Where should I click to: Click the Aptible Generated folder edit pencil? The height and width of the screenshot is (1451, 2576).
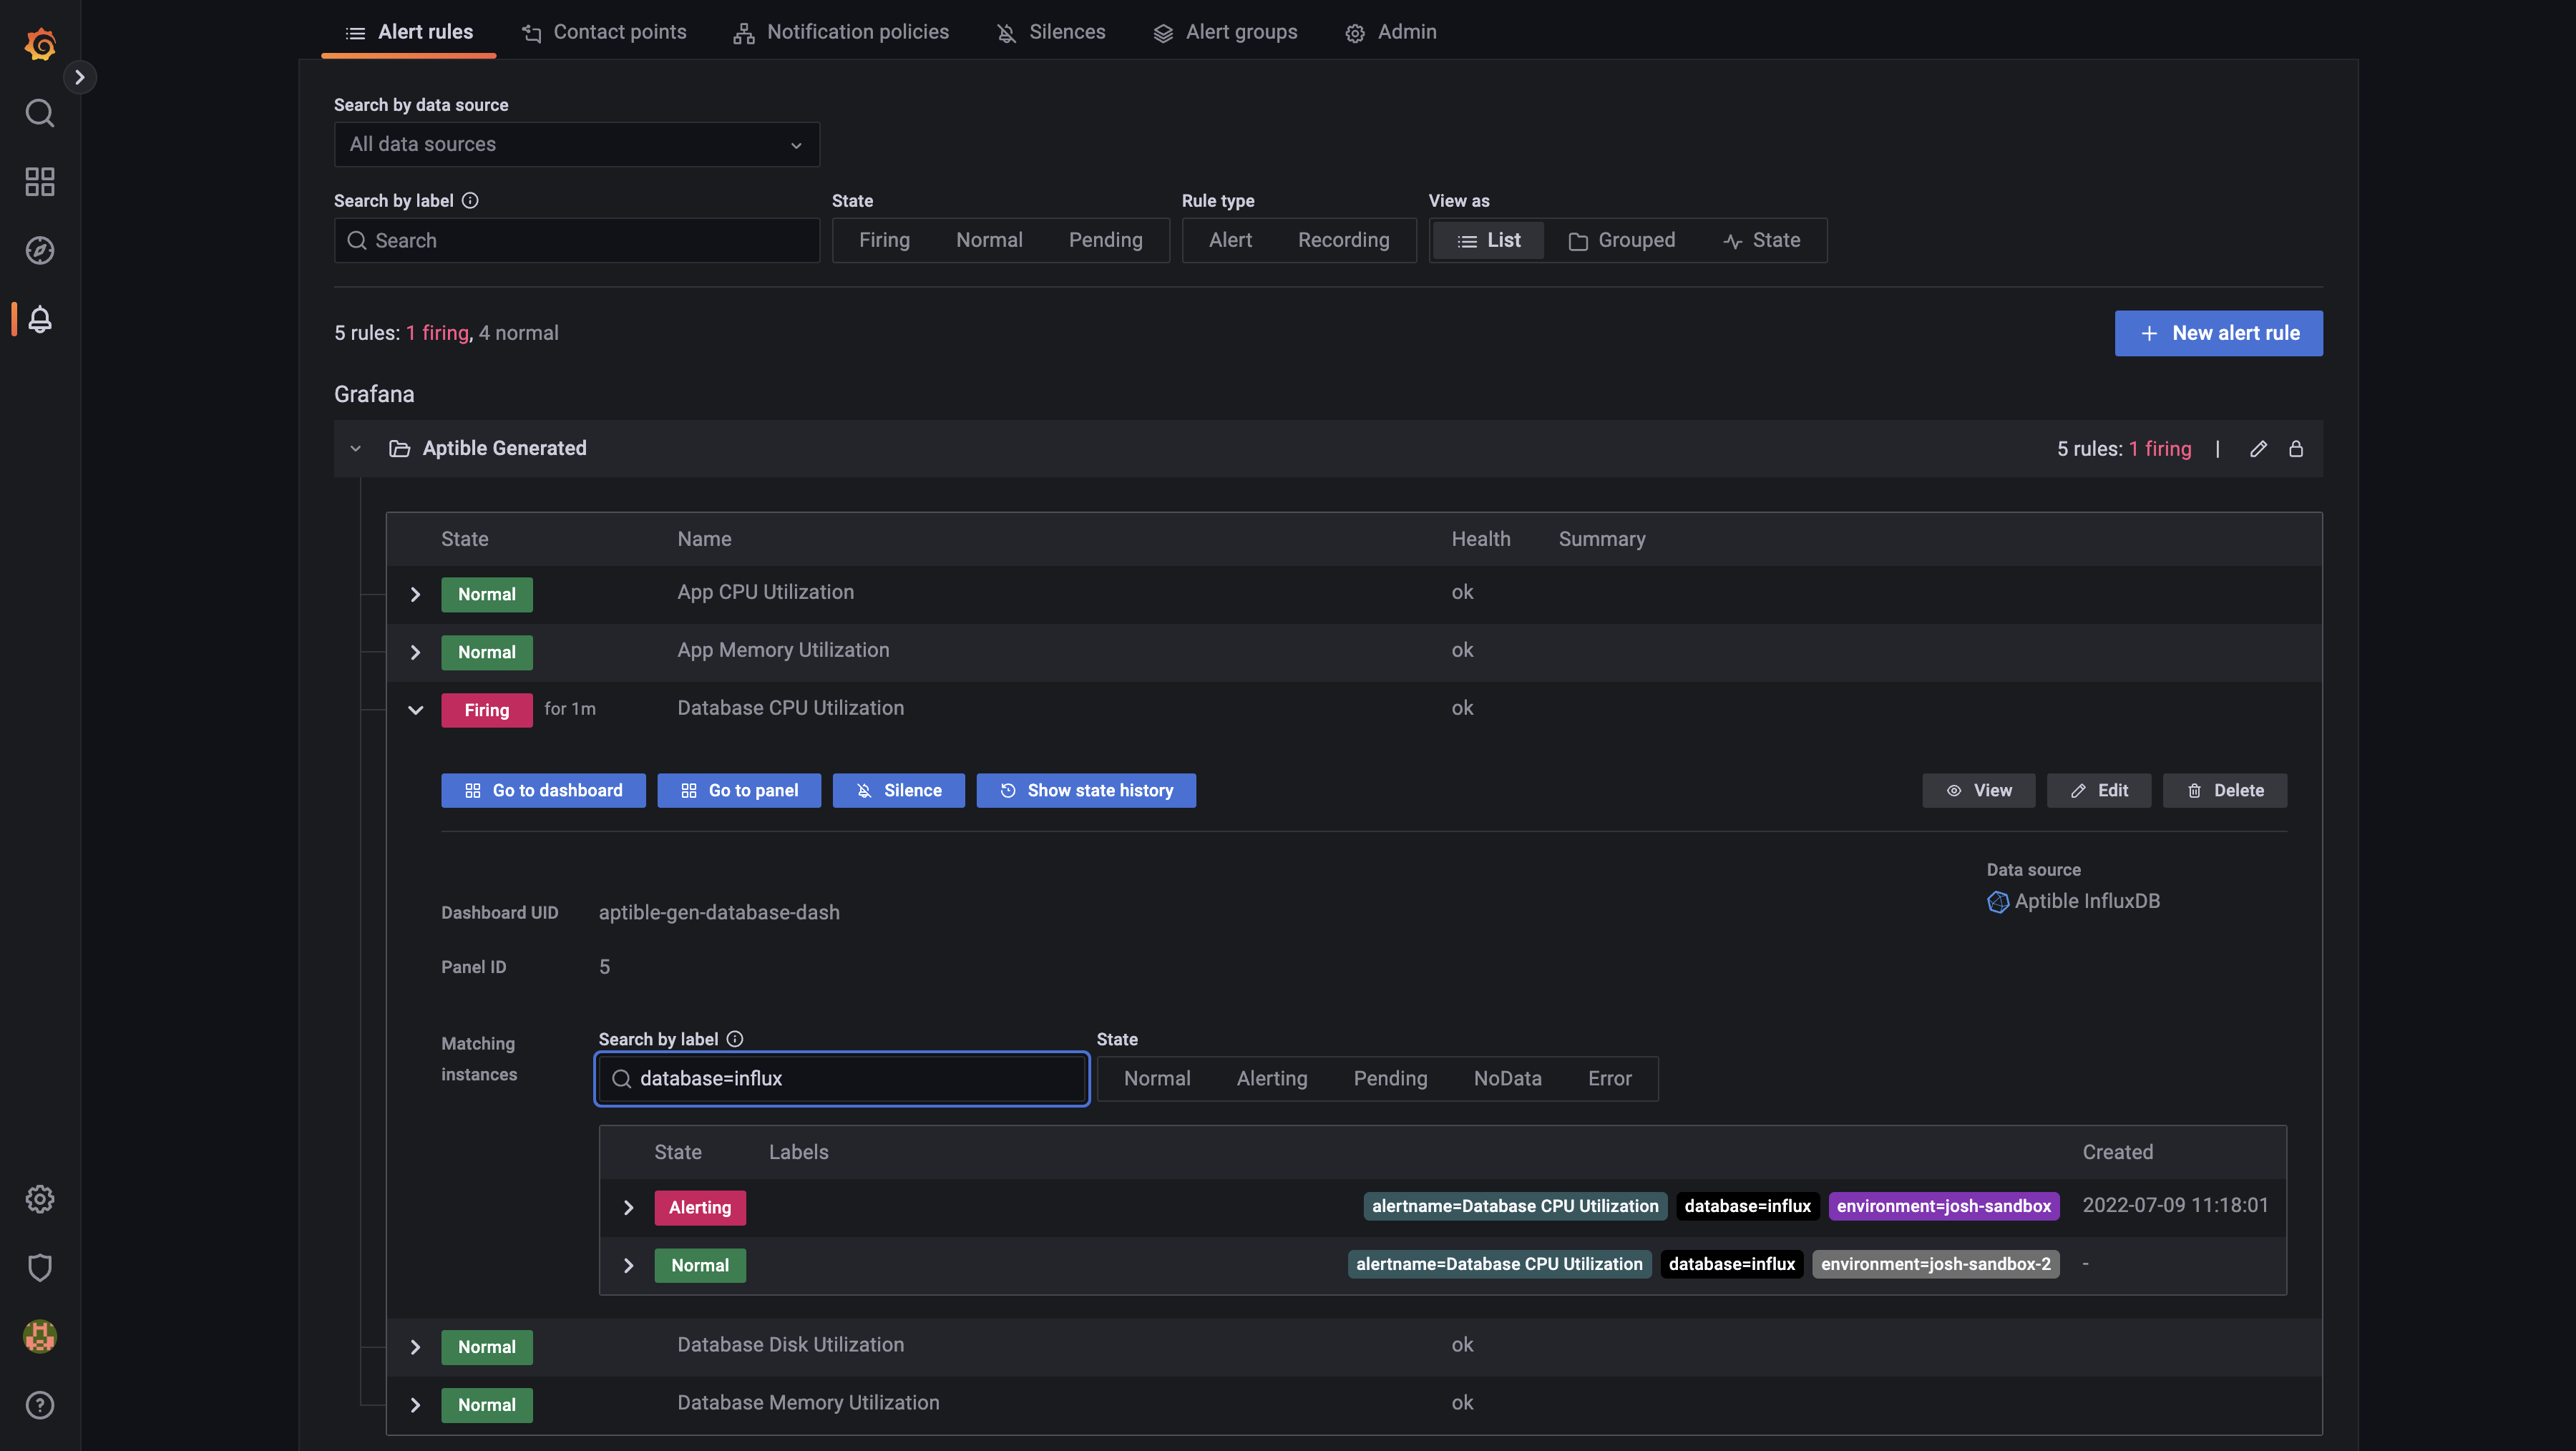(x=2258, y=448)
